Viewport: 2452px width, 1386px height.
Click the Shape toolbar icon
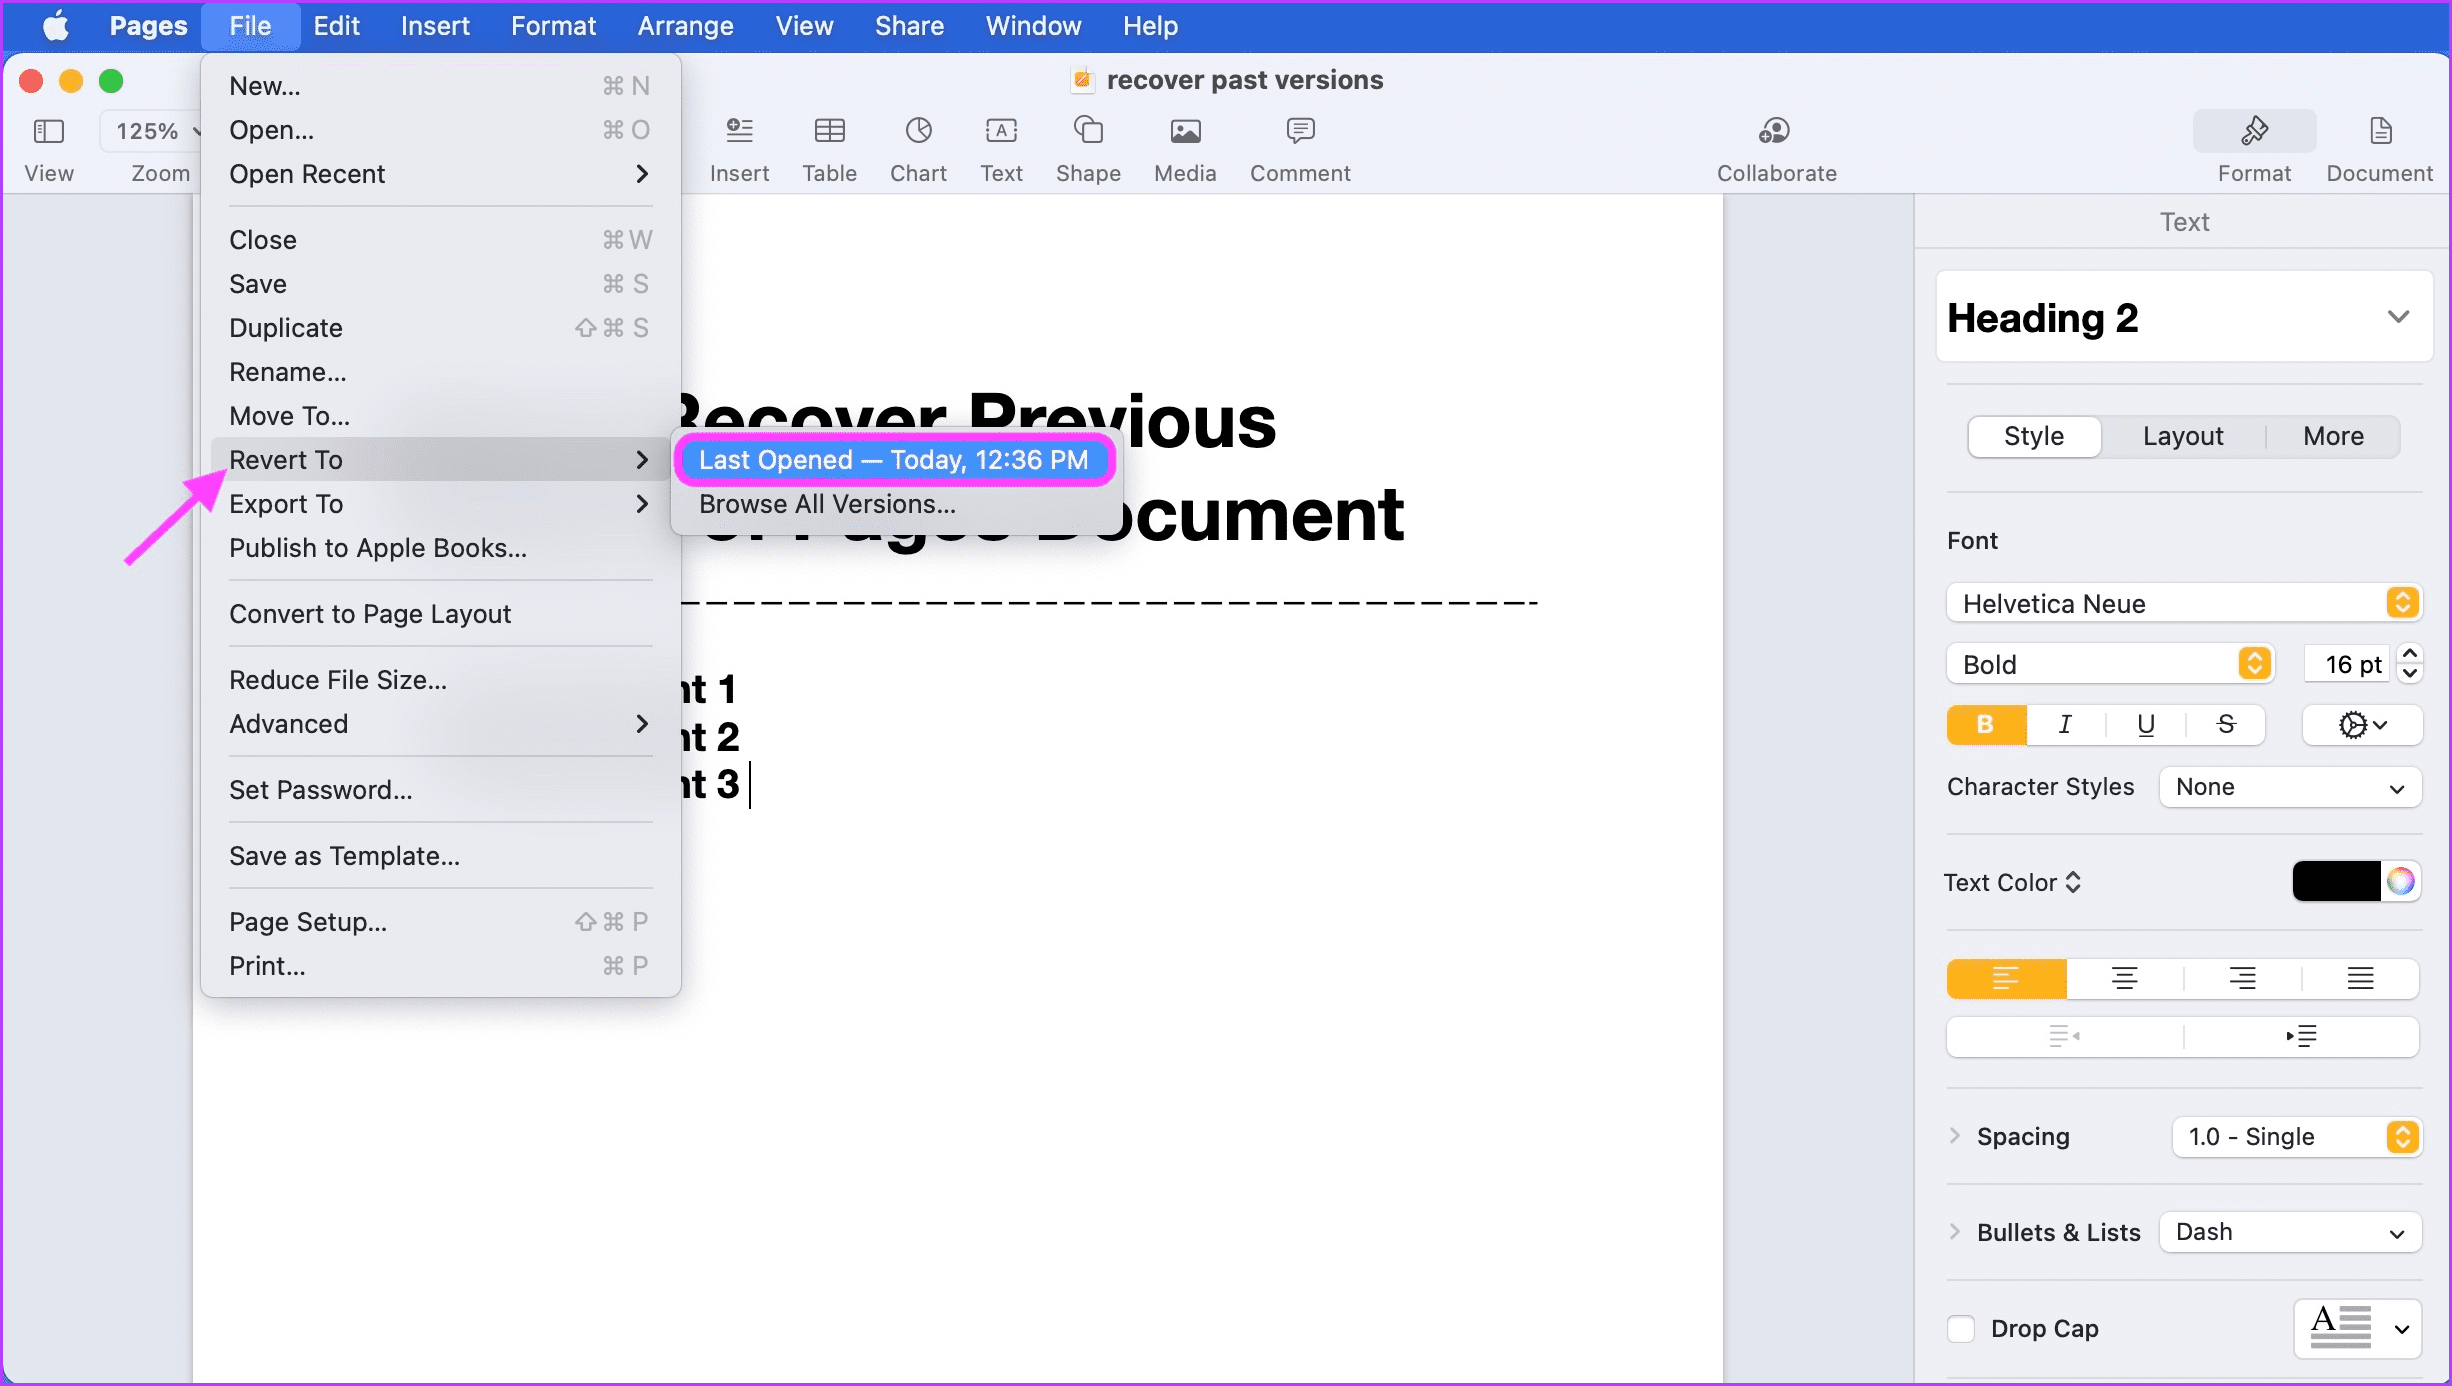pyautogui.click(x=1088, y=131)
